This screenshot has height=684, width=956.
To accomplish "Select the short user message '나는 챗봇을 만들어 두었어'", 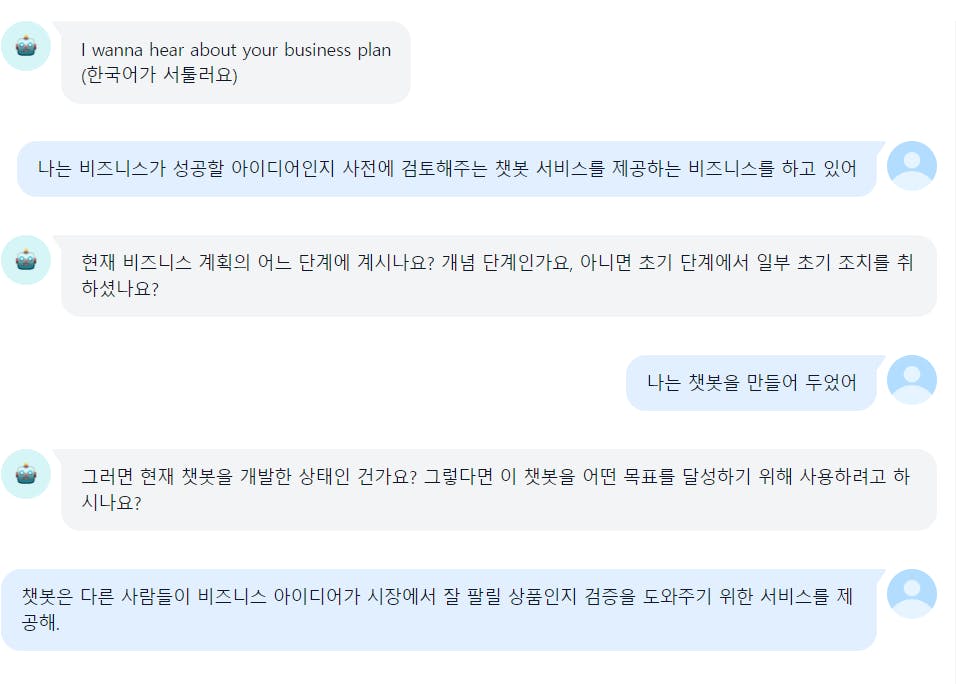I will coord(751,382).
